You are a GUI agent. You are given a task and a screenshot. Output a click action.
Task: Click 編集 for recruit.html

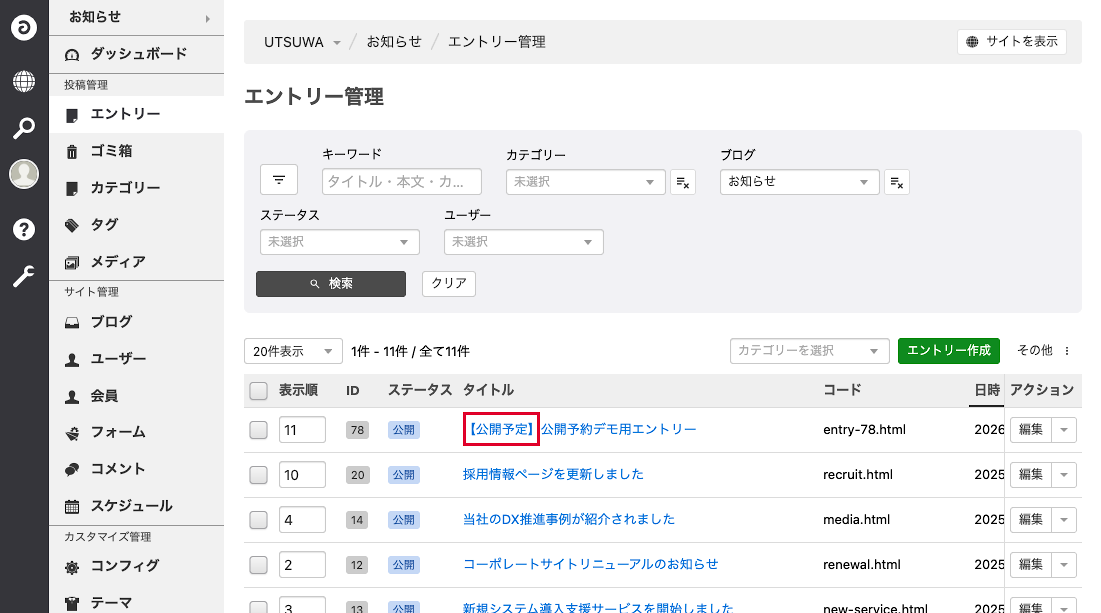pyautogui.click(x=1031, y=475)
